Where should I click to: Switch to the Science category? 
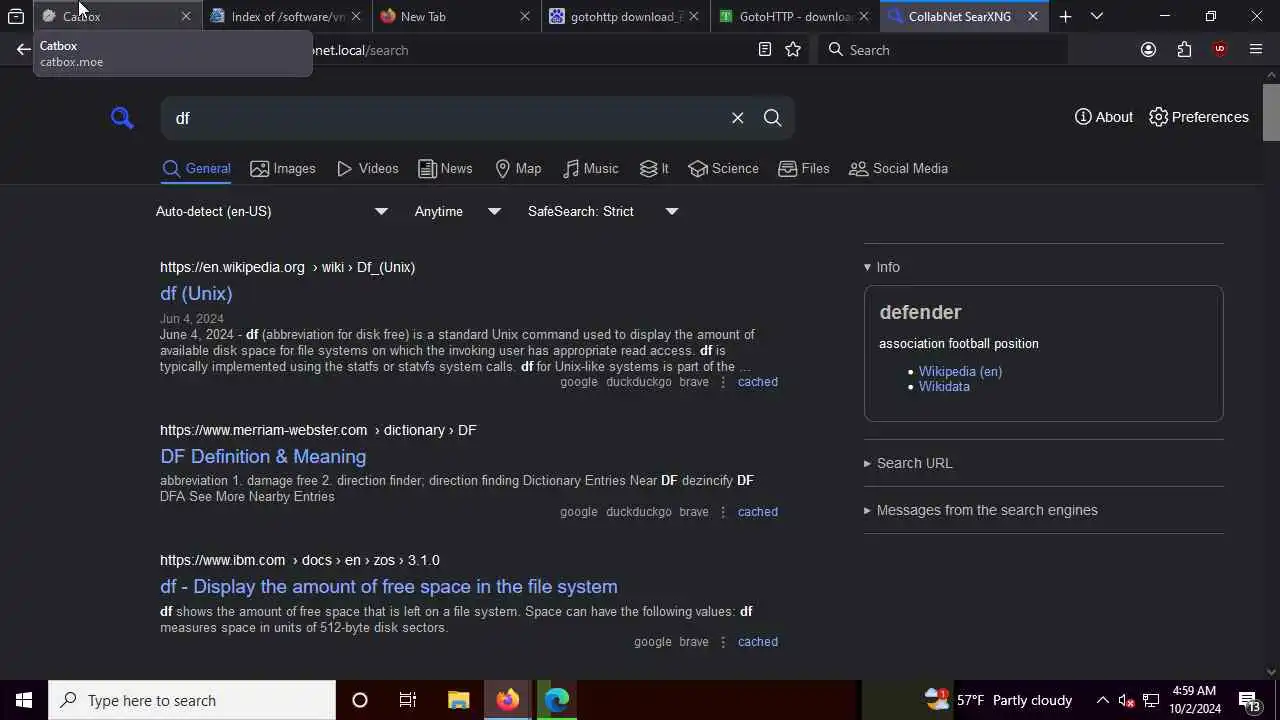pos(724,168)
